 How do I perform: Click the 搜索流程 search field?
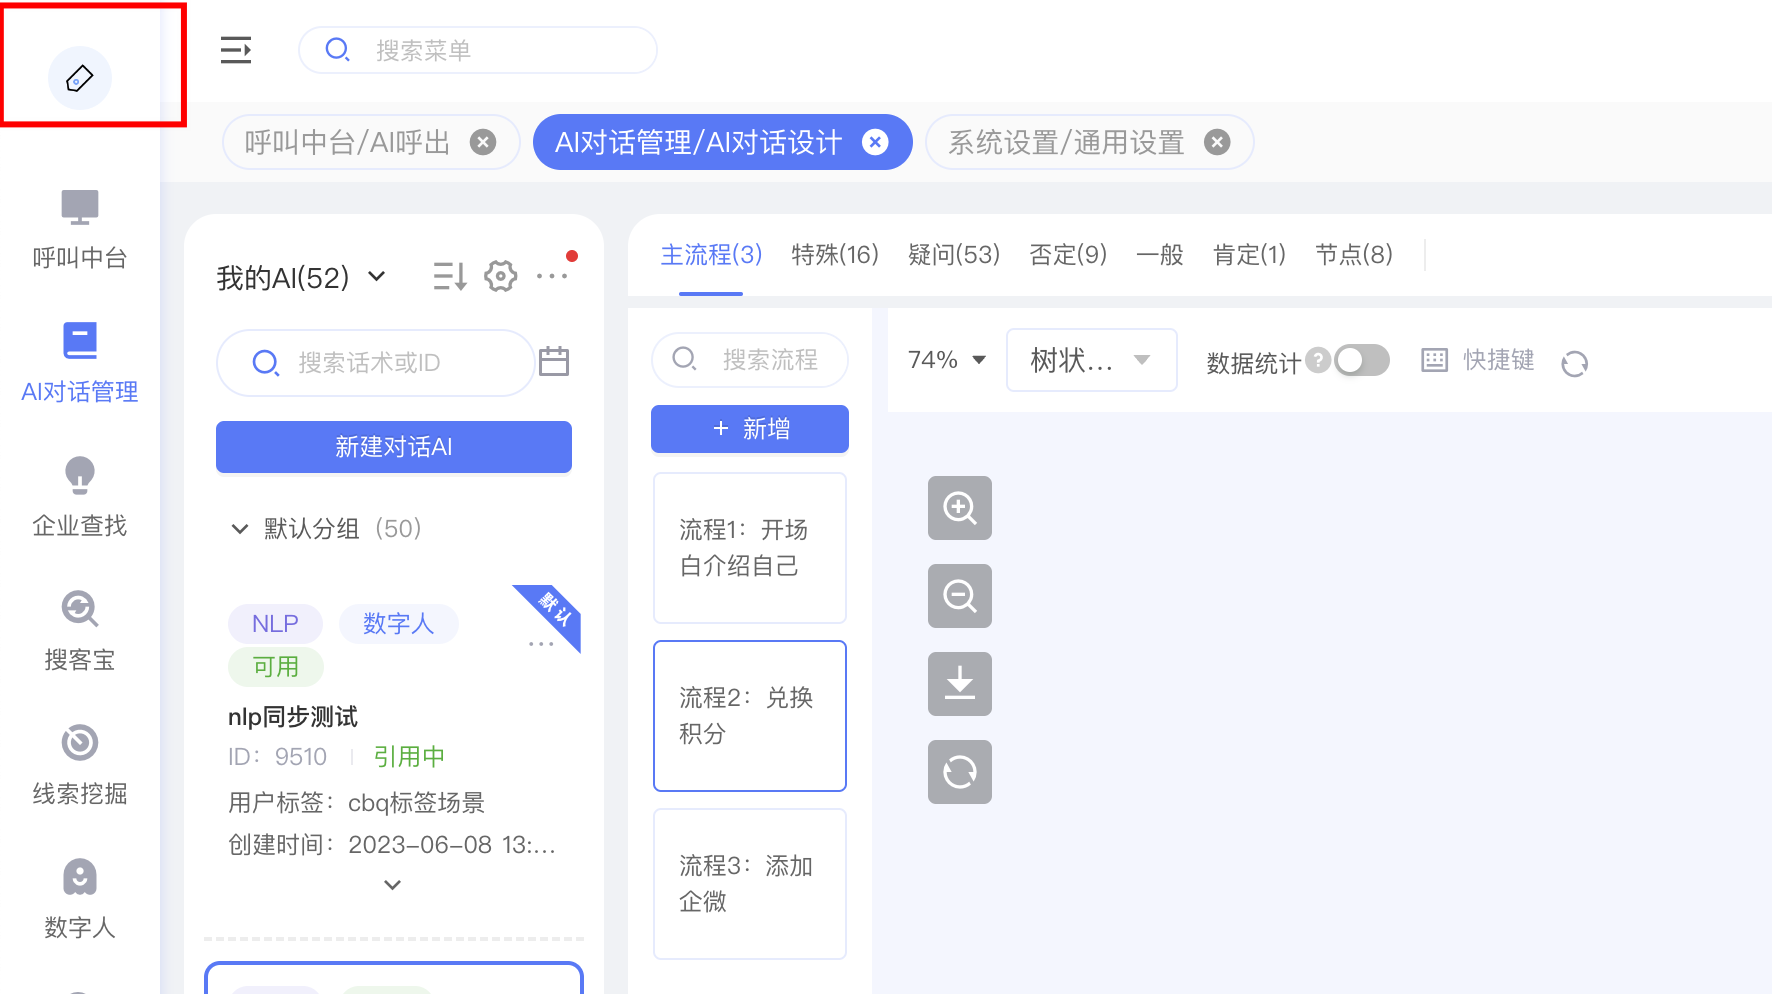point(750,359)
